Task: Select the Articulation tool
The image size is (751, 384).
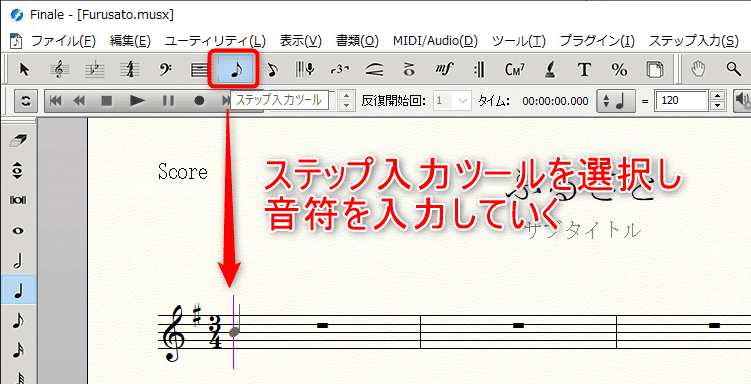Action: 409,70
